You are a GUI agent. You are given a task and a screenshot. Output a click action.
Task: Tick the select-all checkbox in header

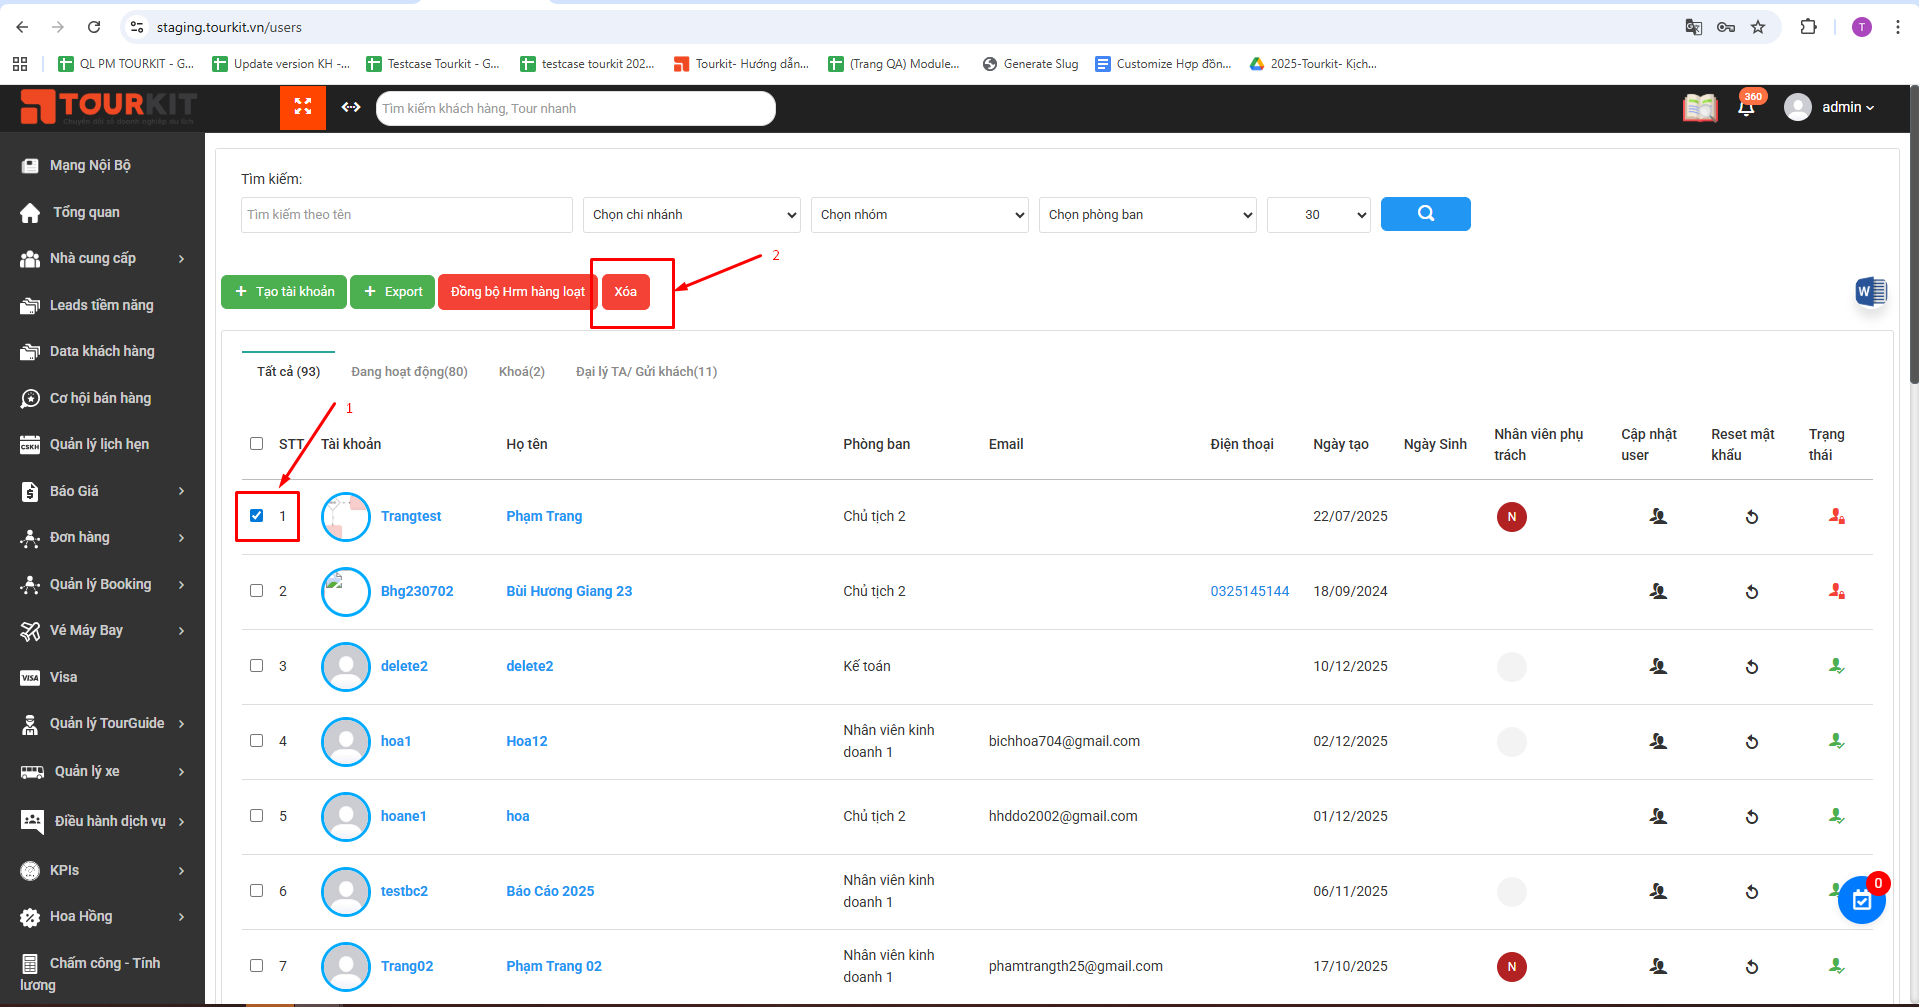257,444
